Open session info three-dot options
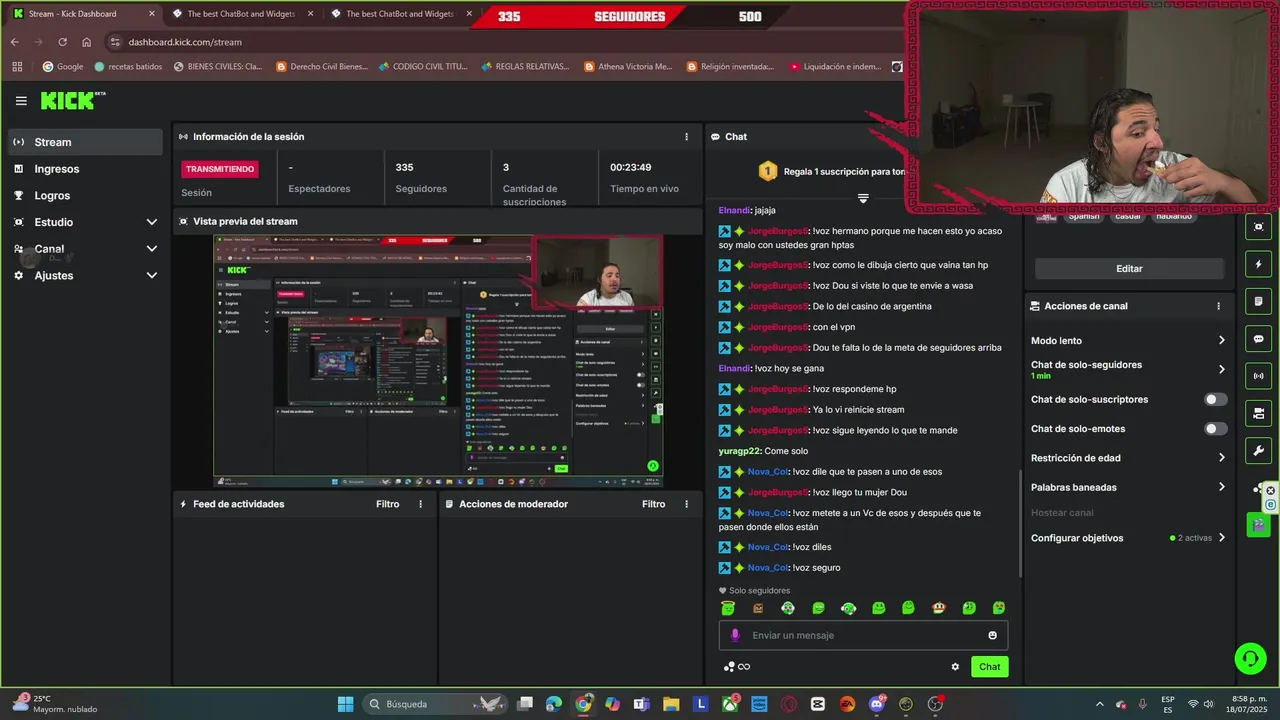The height and width of the screenshot is (720, 1280). 686,137
